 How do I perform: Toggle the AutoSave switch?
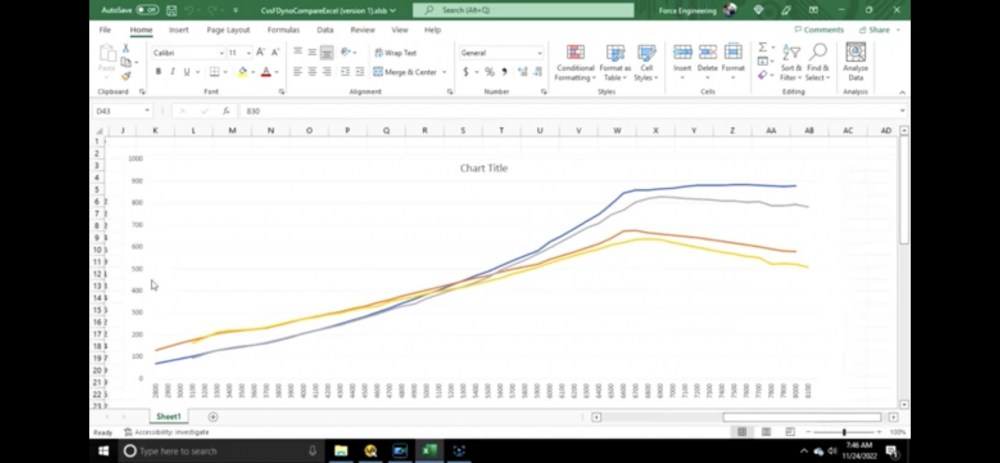click(x=146, y=10)
